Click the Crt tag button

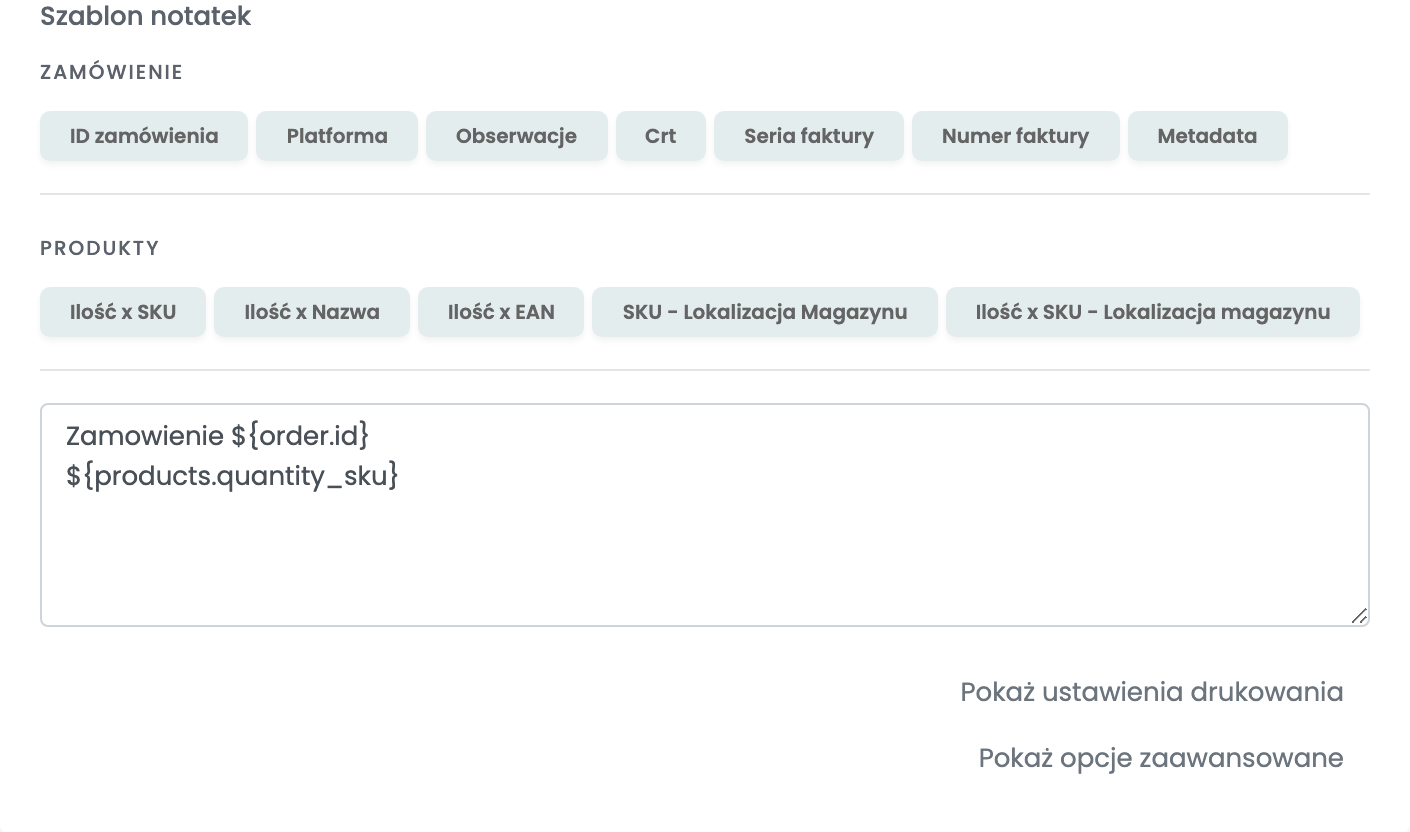(x=661, y=136)
